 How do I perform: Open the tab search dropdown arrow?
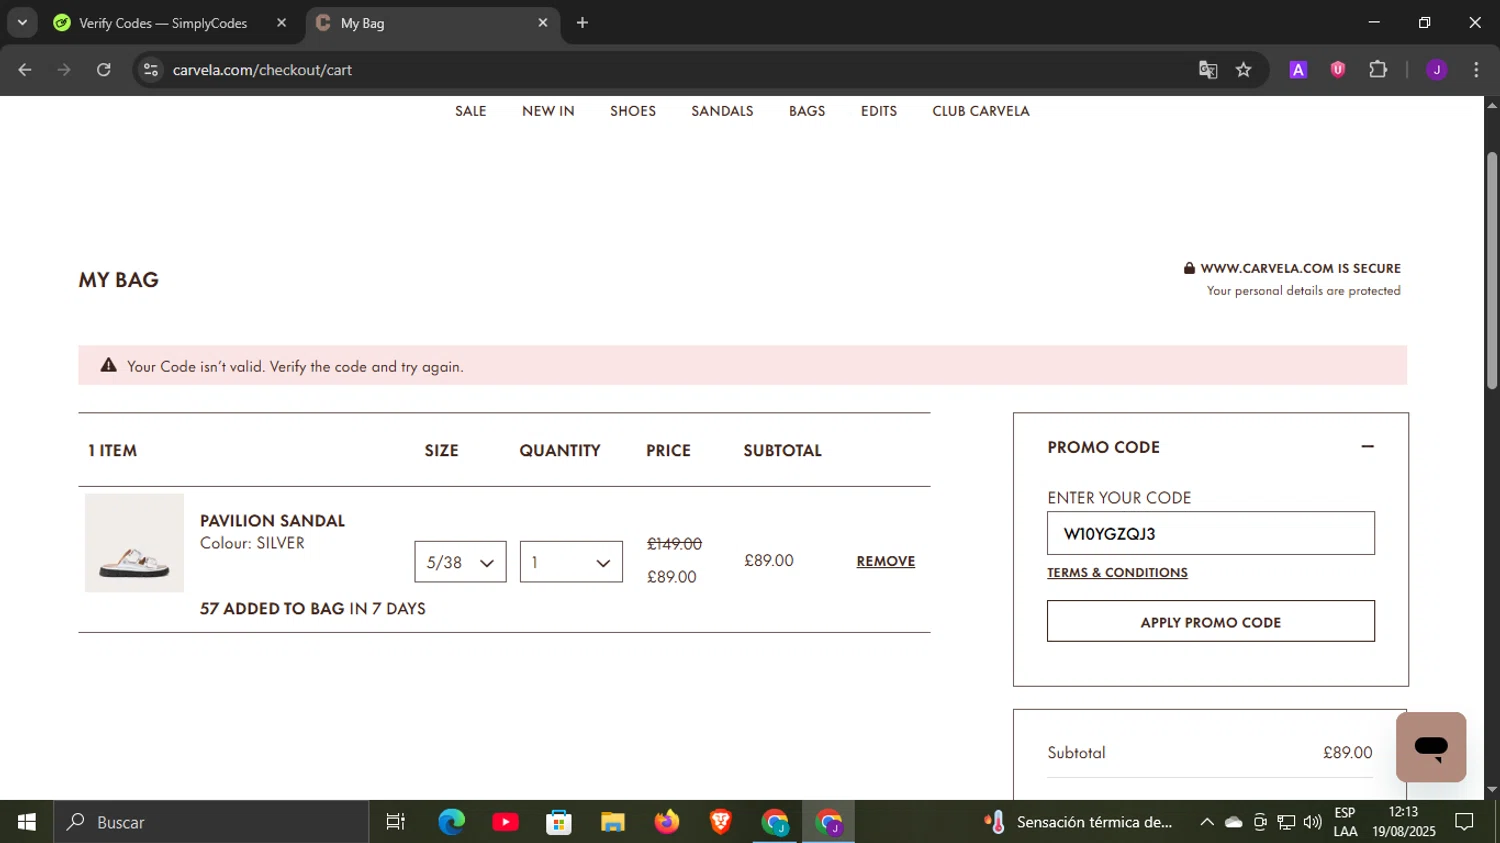click(x=22, y=23)
